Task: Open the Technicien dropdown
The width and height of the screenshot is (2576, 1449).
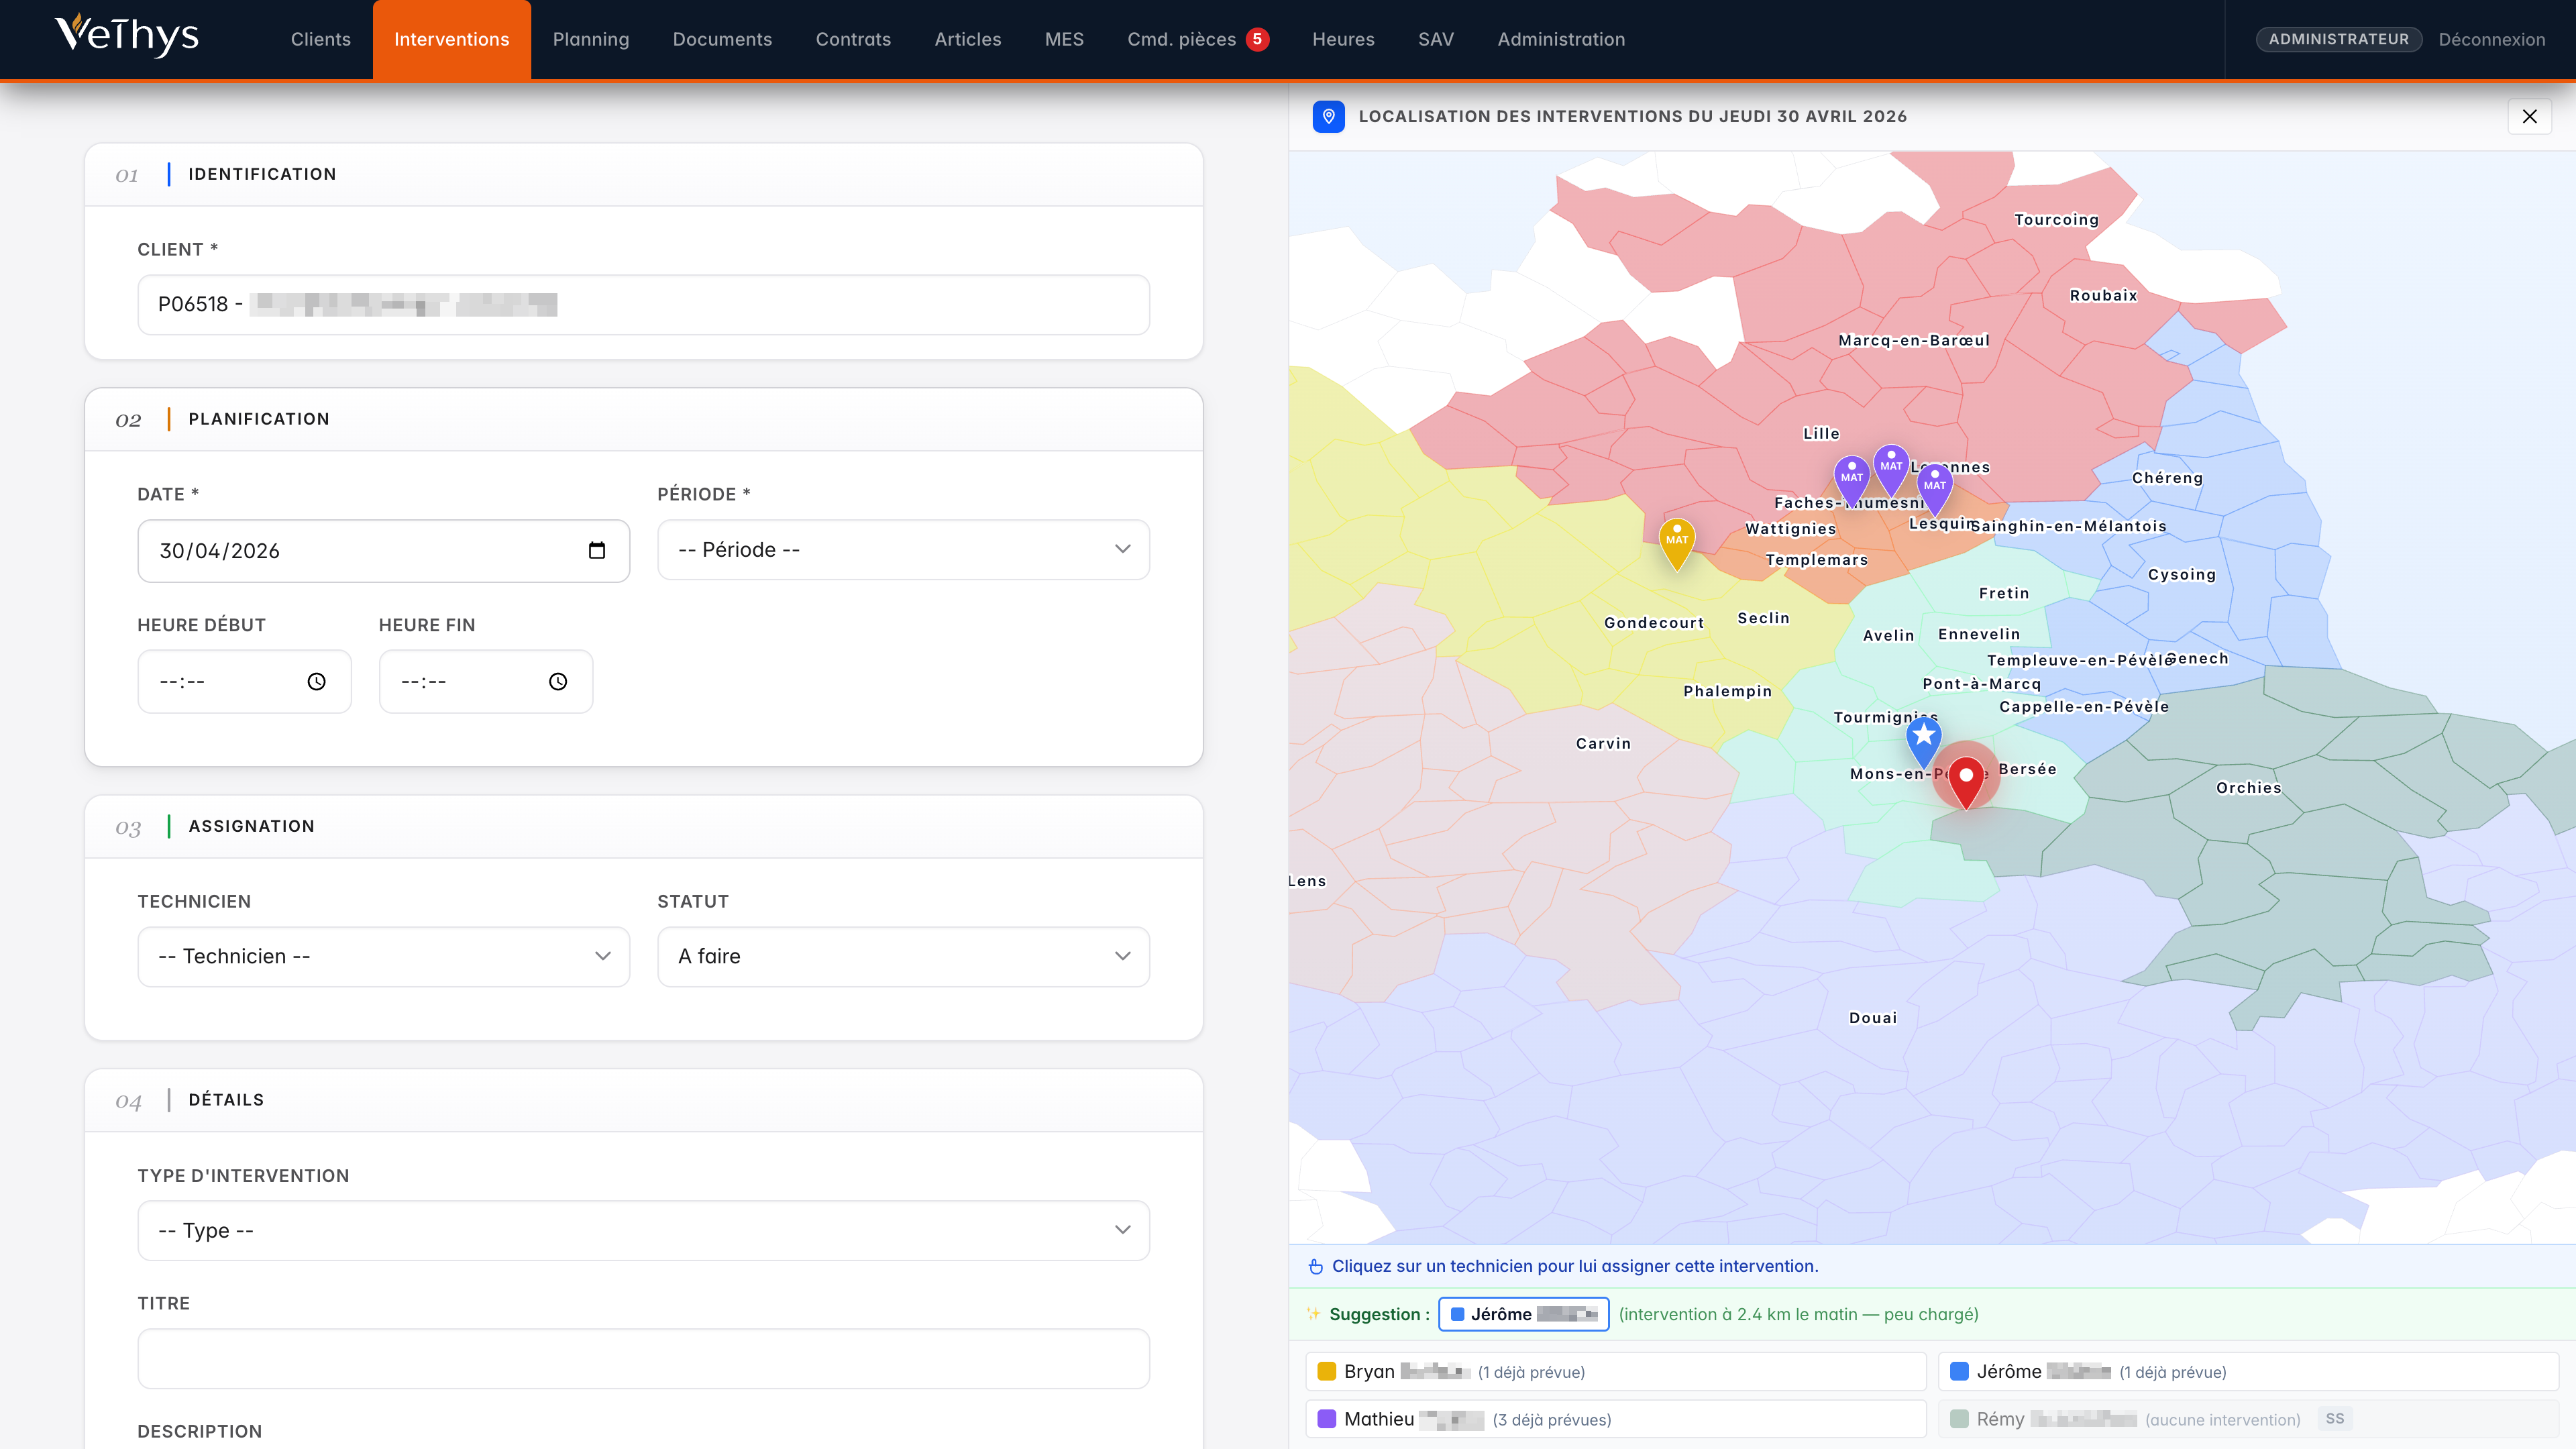Action: (383, 956)
